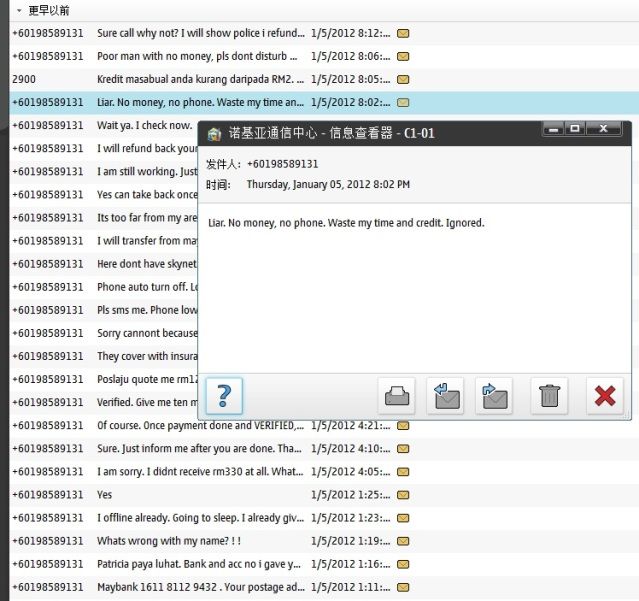Forward the open message

tap(494, 396)
